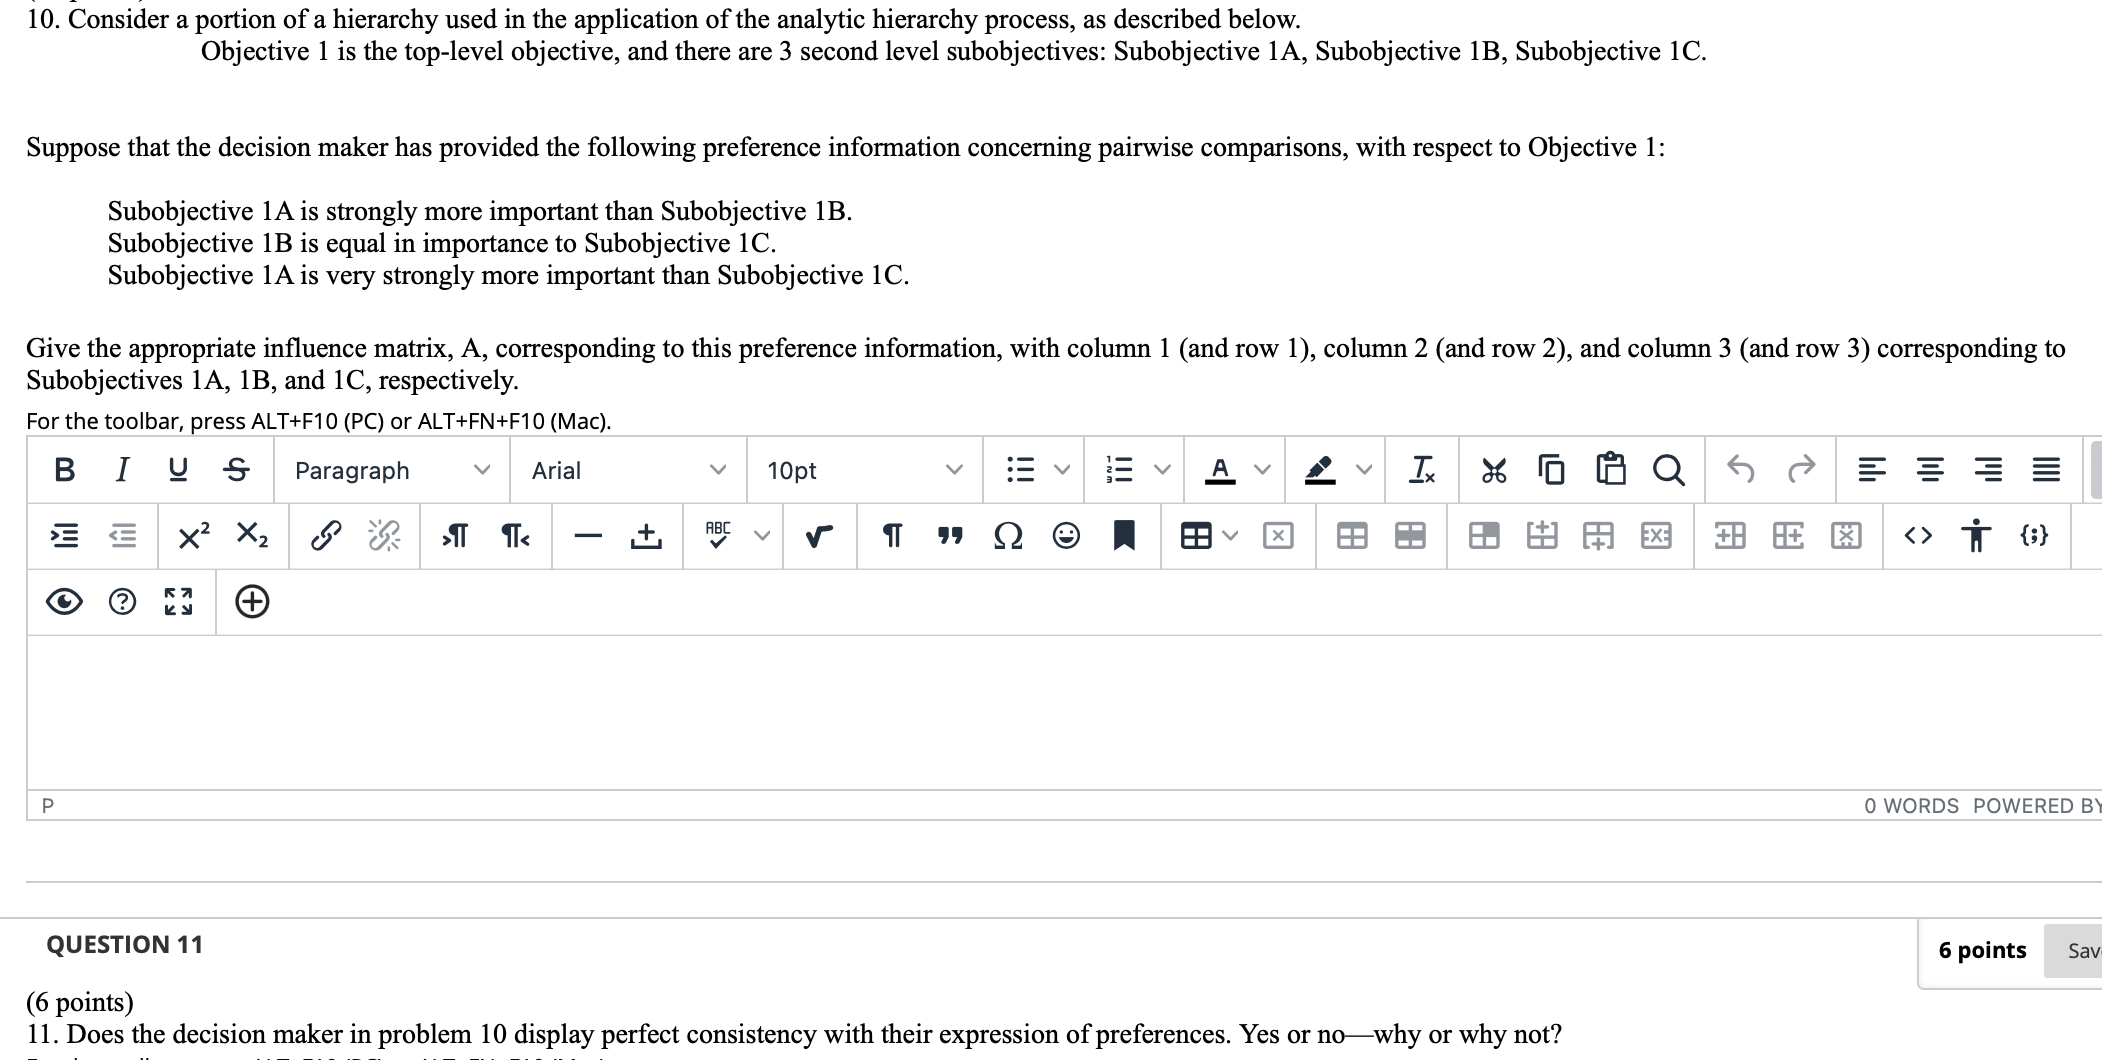Click the Undo arrow

pos(1742,470)
